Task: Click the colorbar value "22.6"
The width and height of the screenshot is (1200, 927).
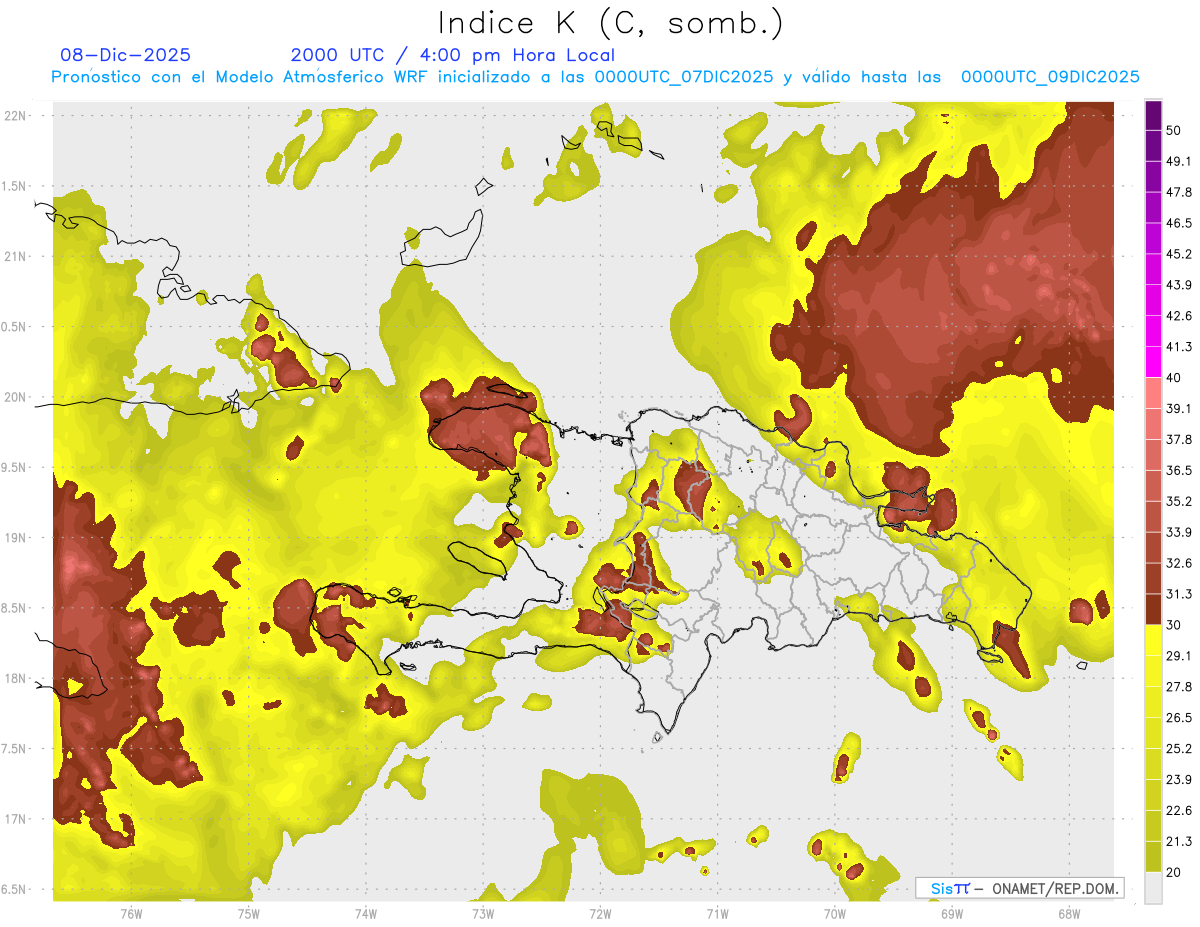Action: 1178,811
